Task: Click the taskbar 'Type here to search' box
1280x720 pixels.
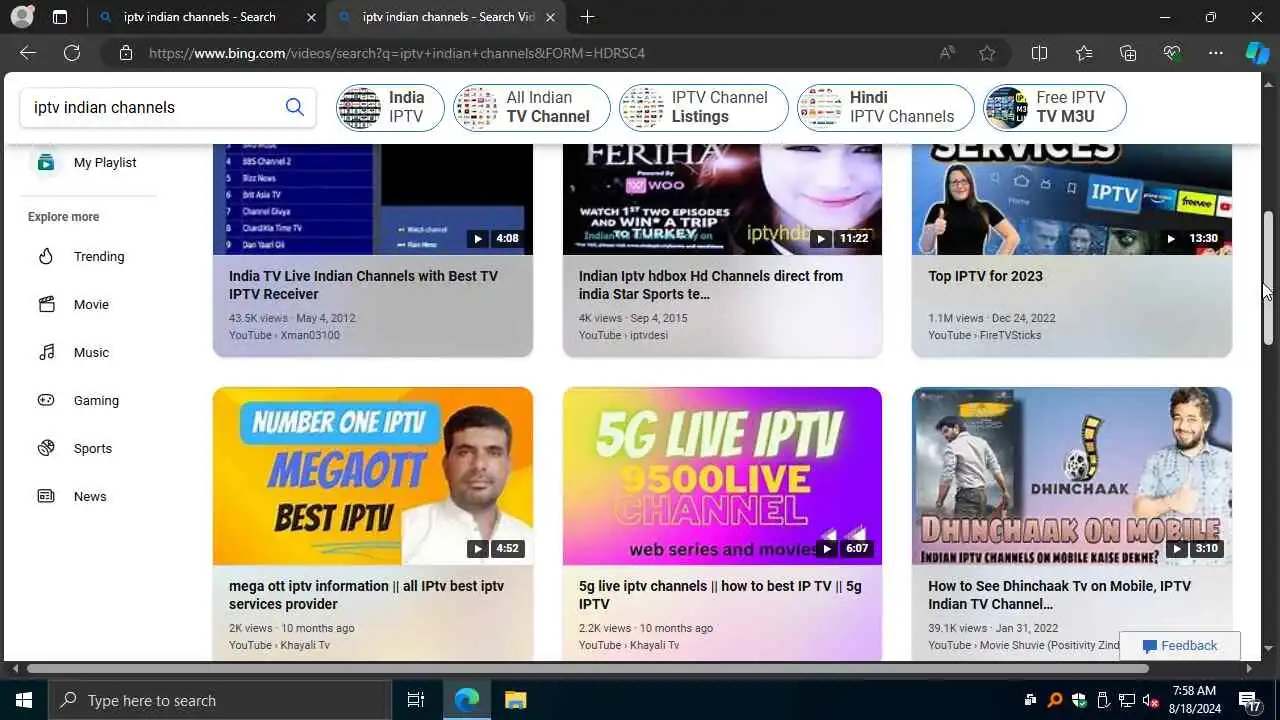Action: (x=219, y=700)
